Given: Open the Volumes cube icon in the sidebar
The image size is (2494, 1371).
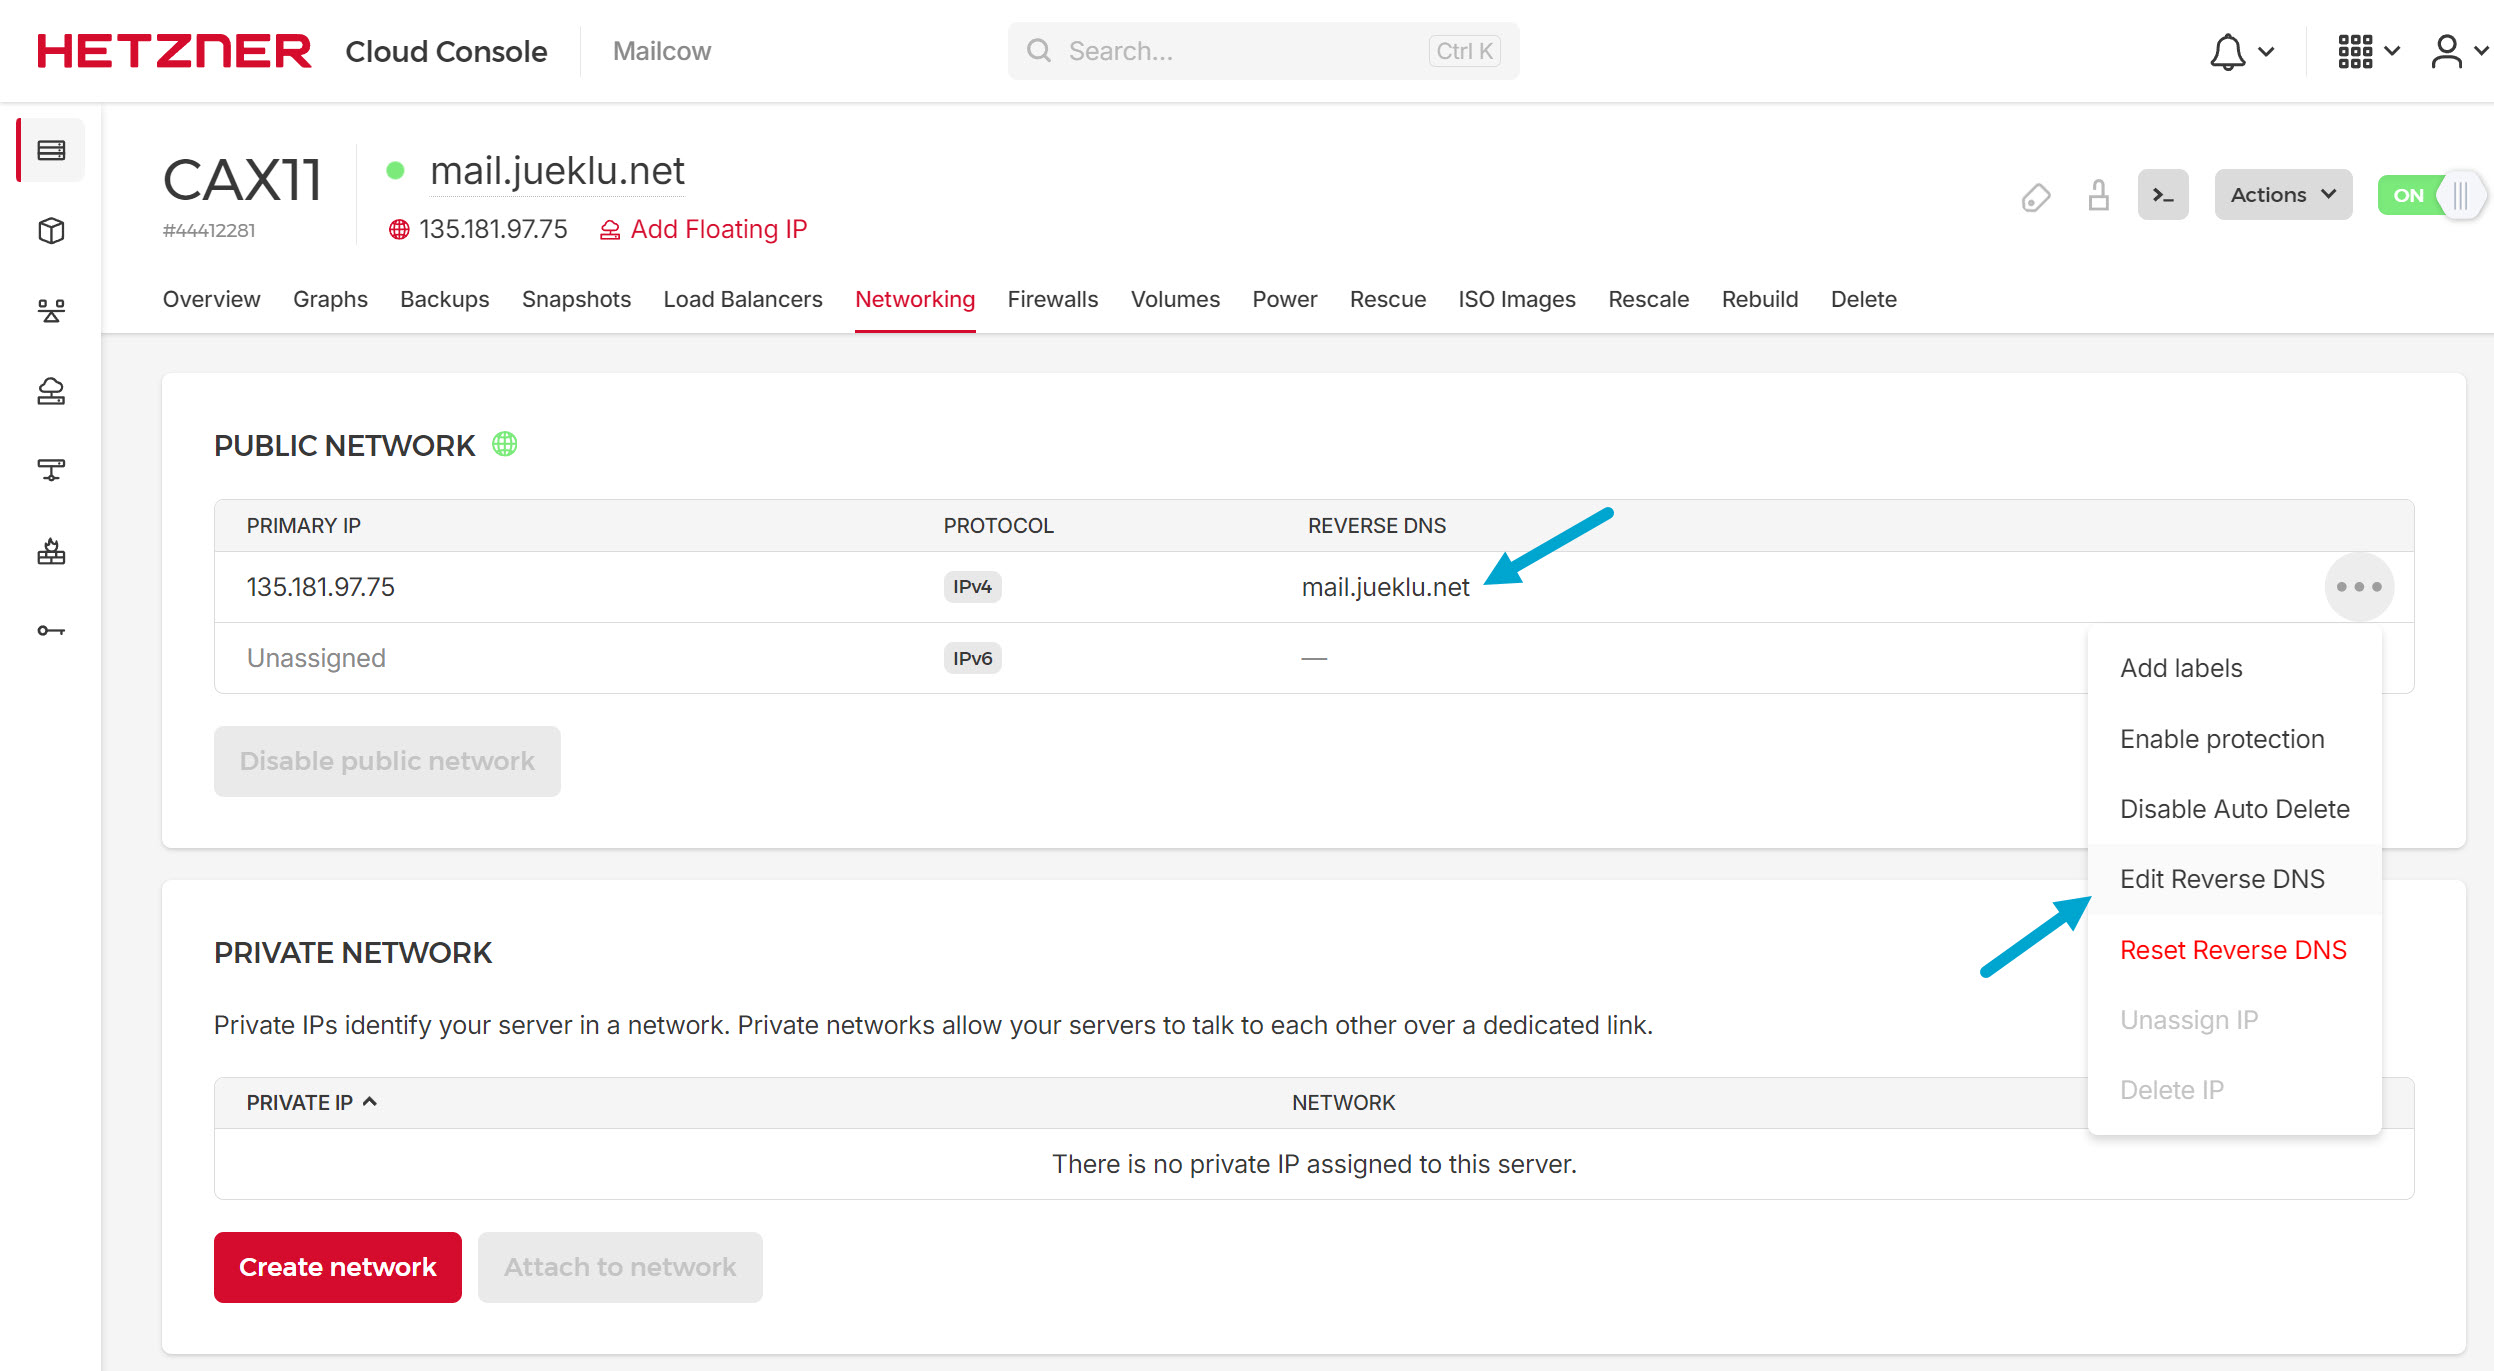Looking at the screenshot, I should coord(51,231).
